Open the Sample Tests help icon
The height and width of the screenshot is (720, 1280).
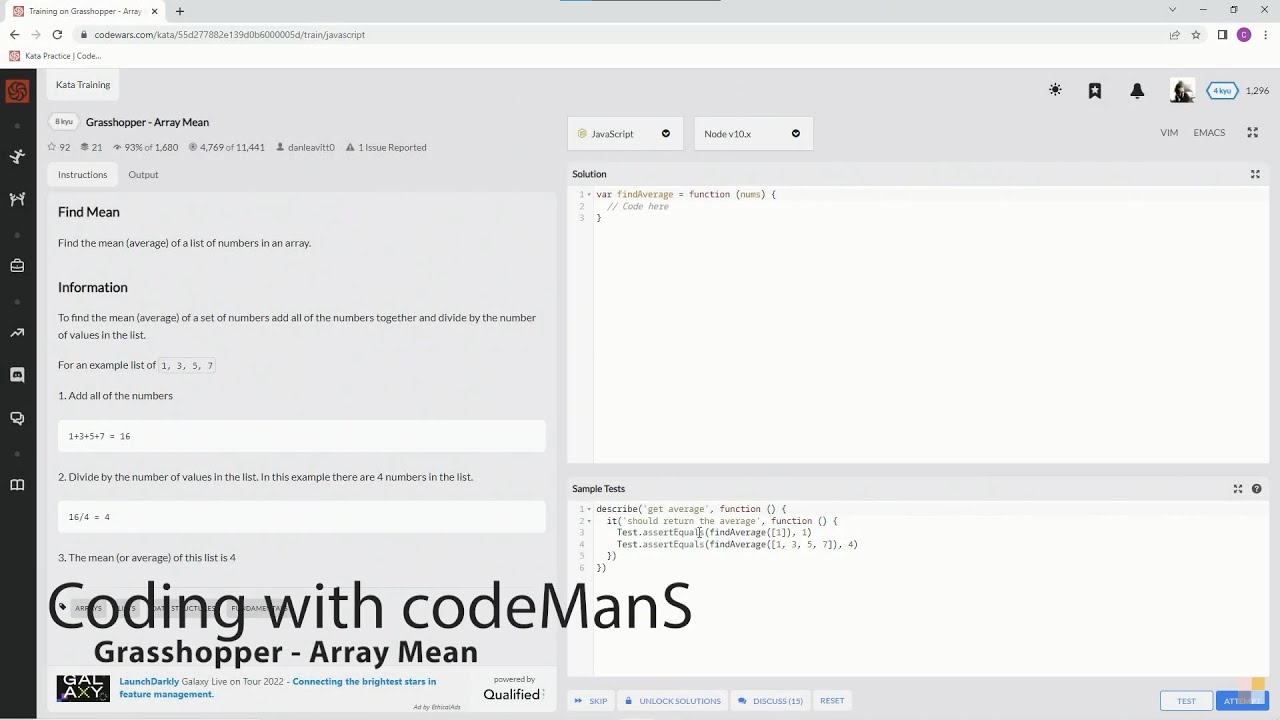1257,489
